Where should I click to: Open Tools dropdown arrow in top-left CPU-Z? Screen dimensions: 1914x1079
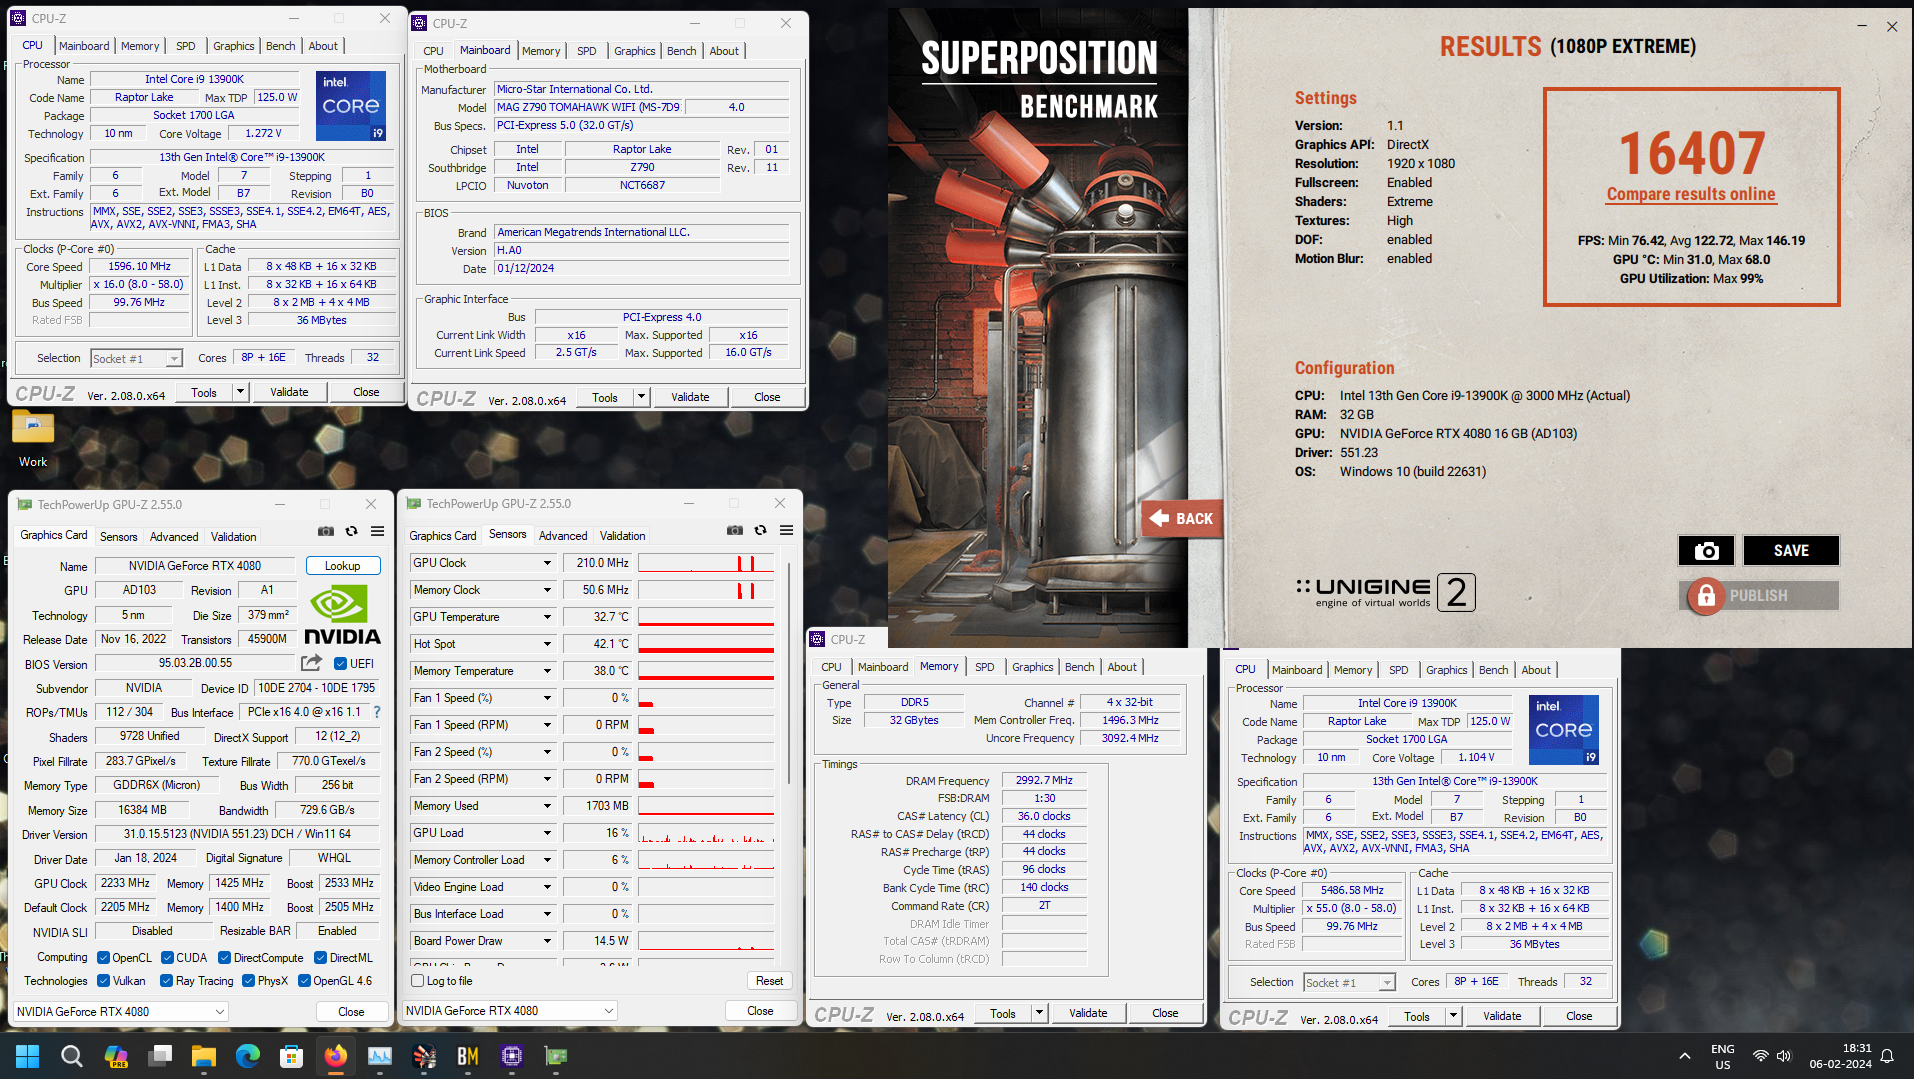tap(240, 392)
